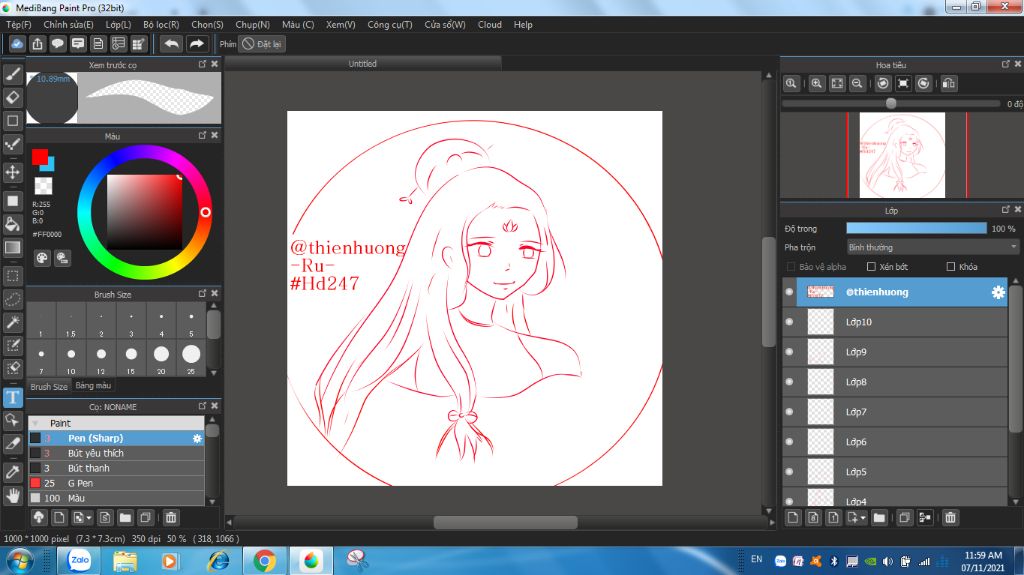Open Zalo from the Windows taskbar
The width and height of the screenshot is (1024, 575).
(x=79, y=561)
